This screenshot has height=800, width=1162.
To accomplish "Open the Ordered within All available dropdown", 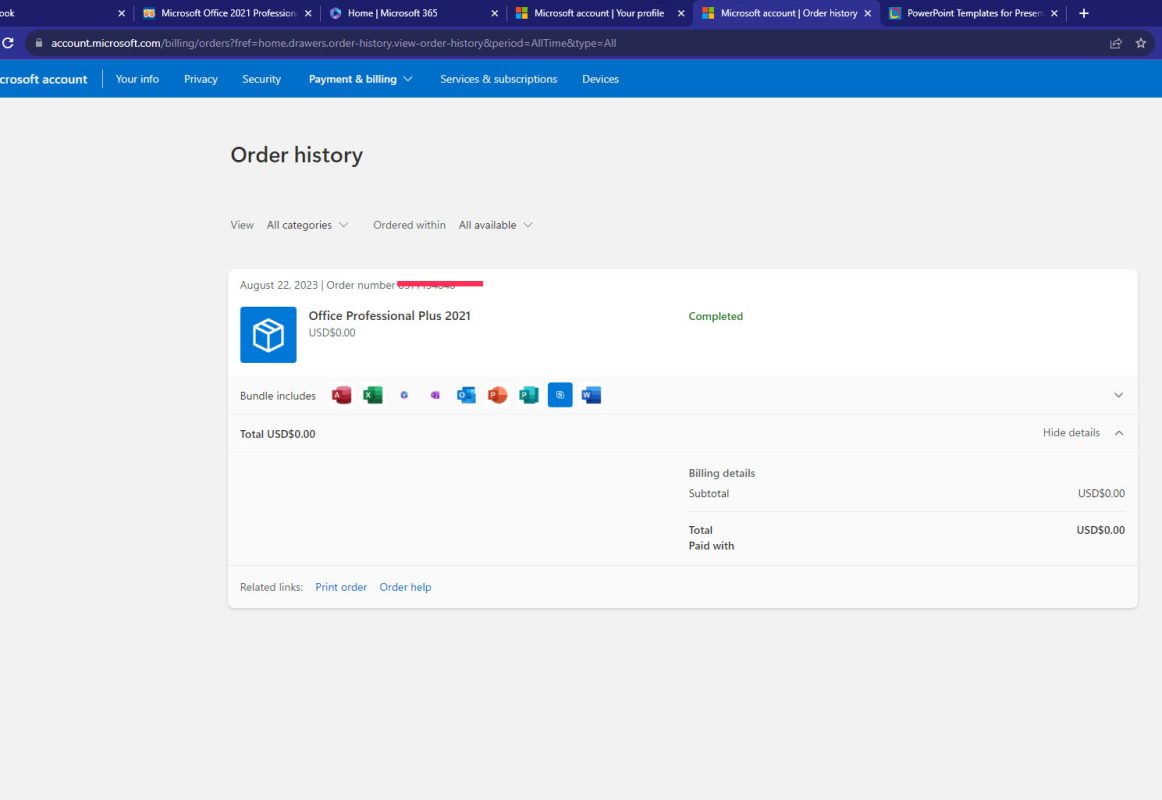I will click(x=495, y=225).
